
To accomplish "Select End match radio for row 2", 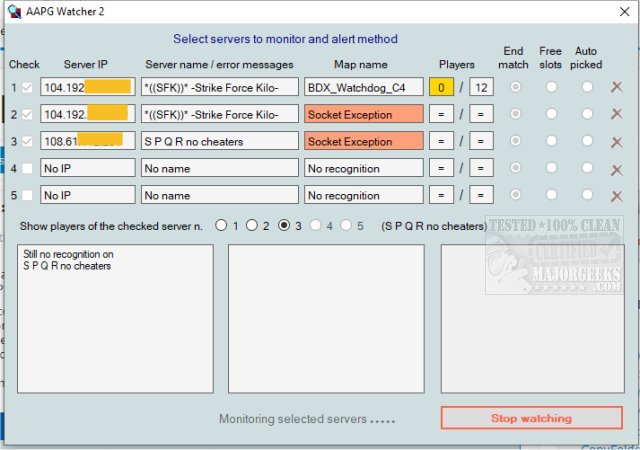I will click(516, 114).
